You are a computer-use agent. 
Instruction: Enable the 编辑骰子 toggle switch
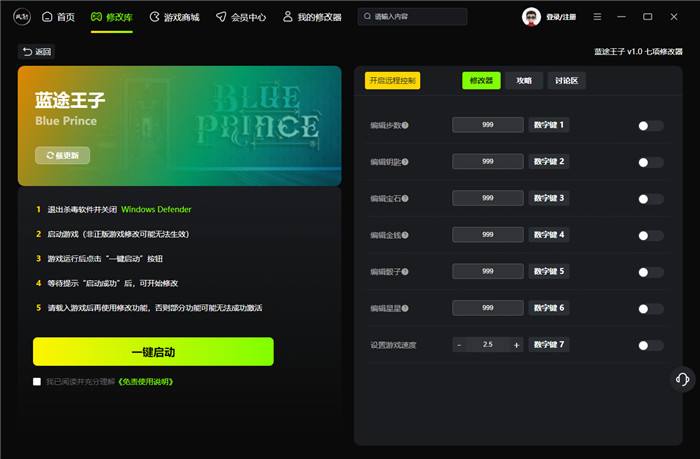point(650,272)
